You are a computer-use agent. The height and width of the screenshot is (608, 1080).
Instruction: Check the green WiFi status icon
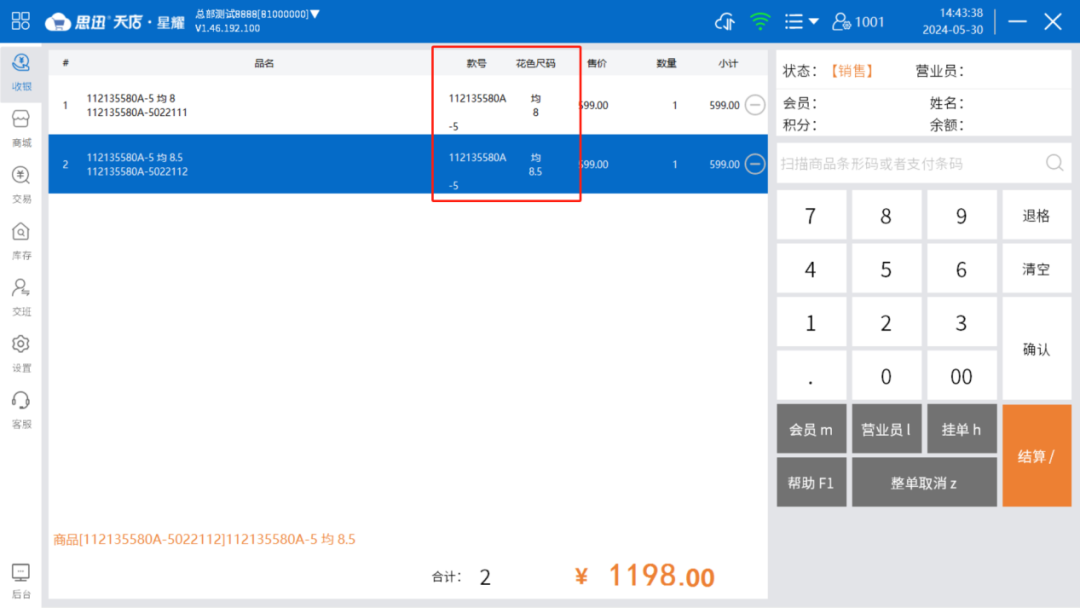coord(759,20)
